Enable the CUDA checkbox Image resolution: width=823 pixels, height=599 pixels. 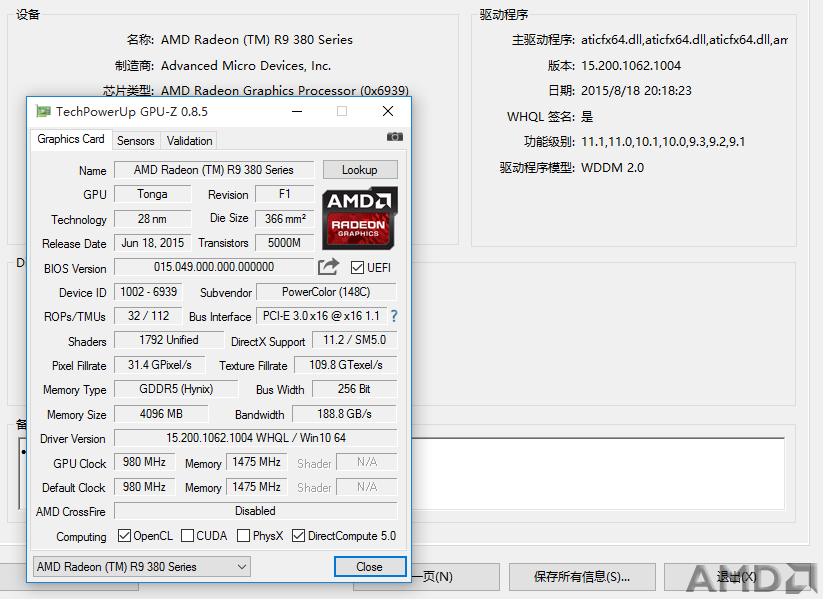point(187,535)
